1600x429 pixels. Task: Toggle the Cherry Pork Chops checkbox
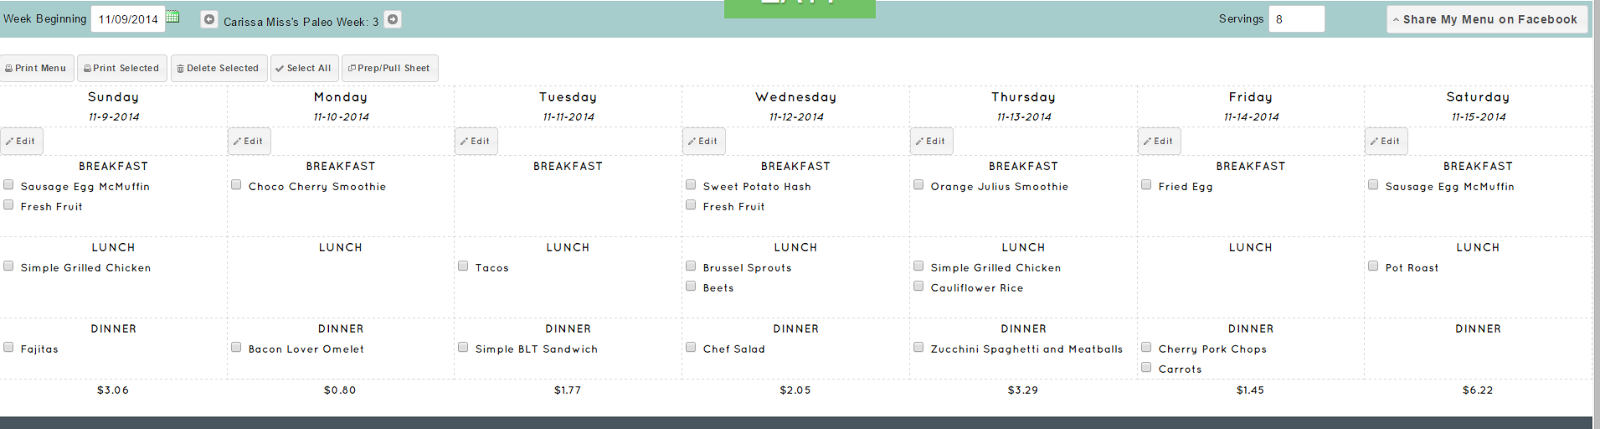pyautogui.click(x=1146, y=348)
